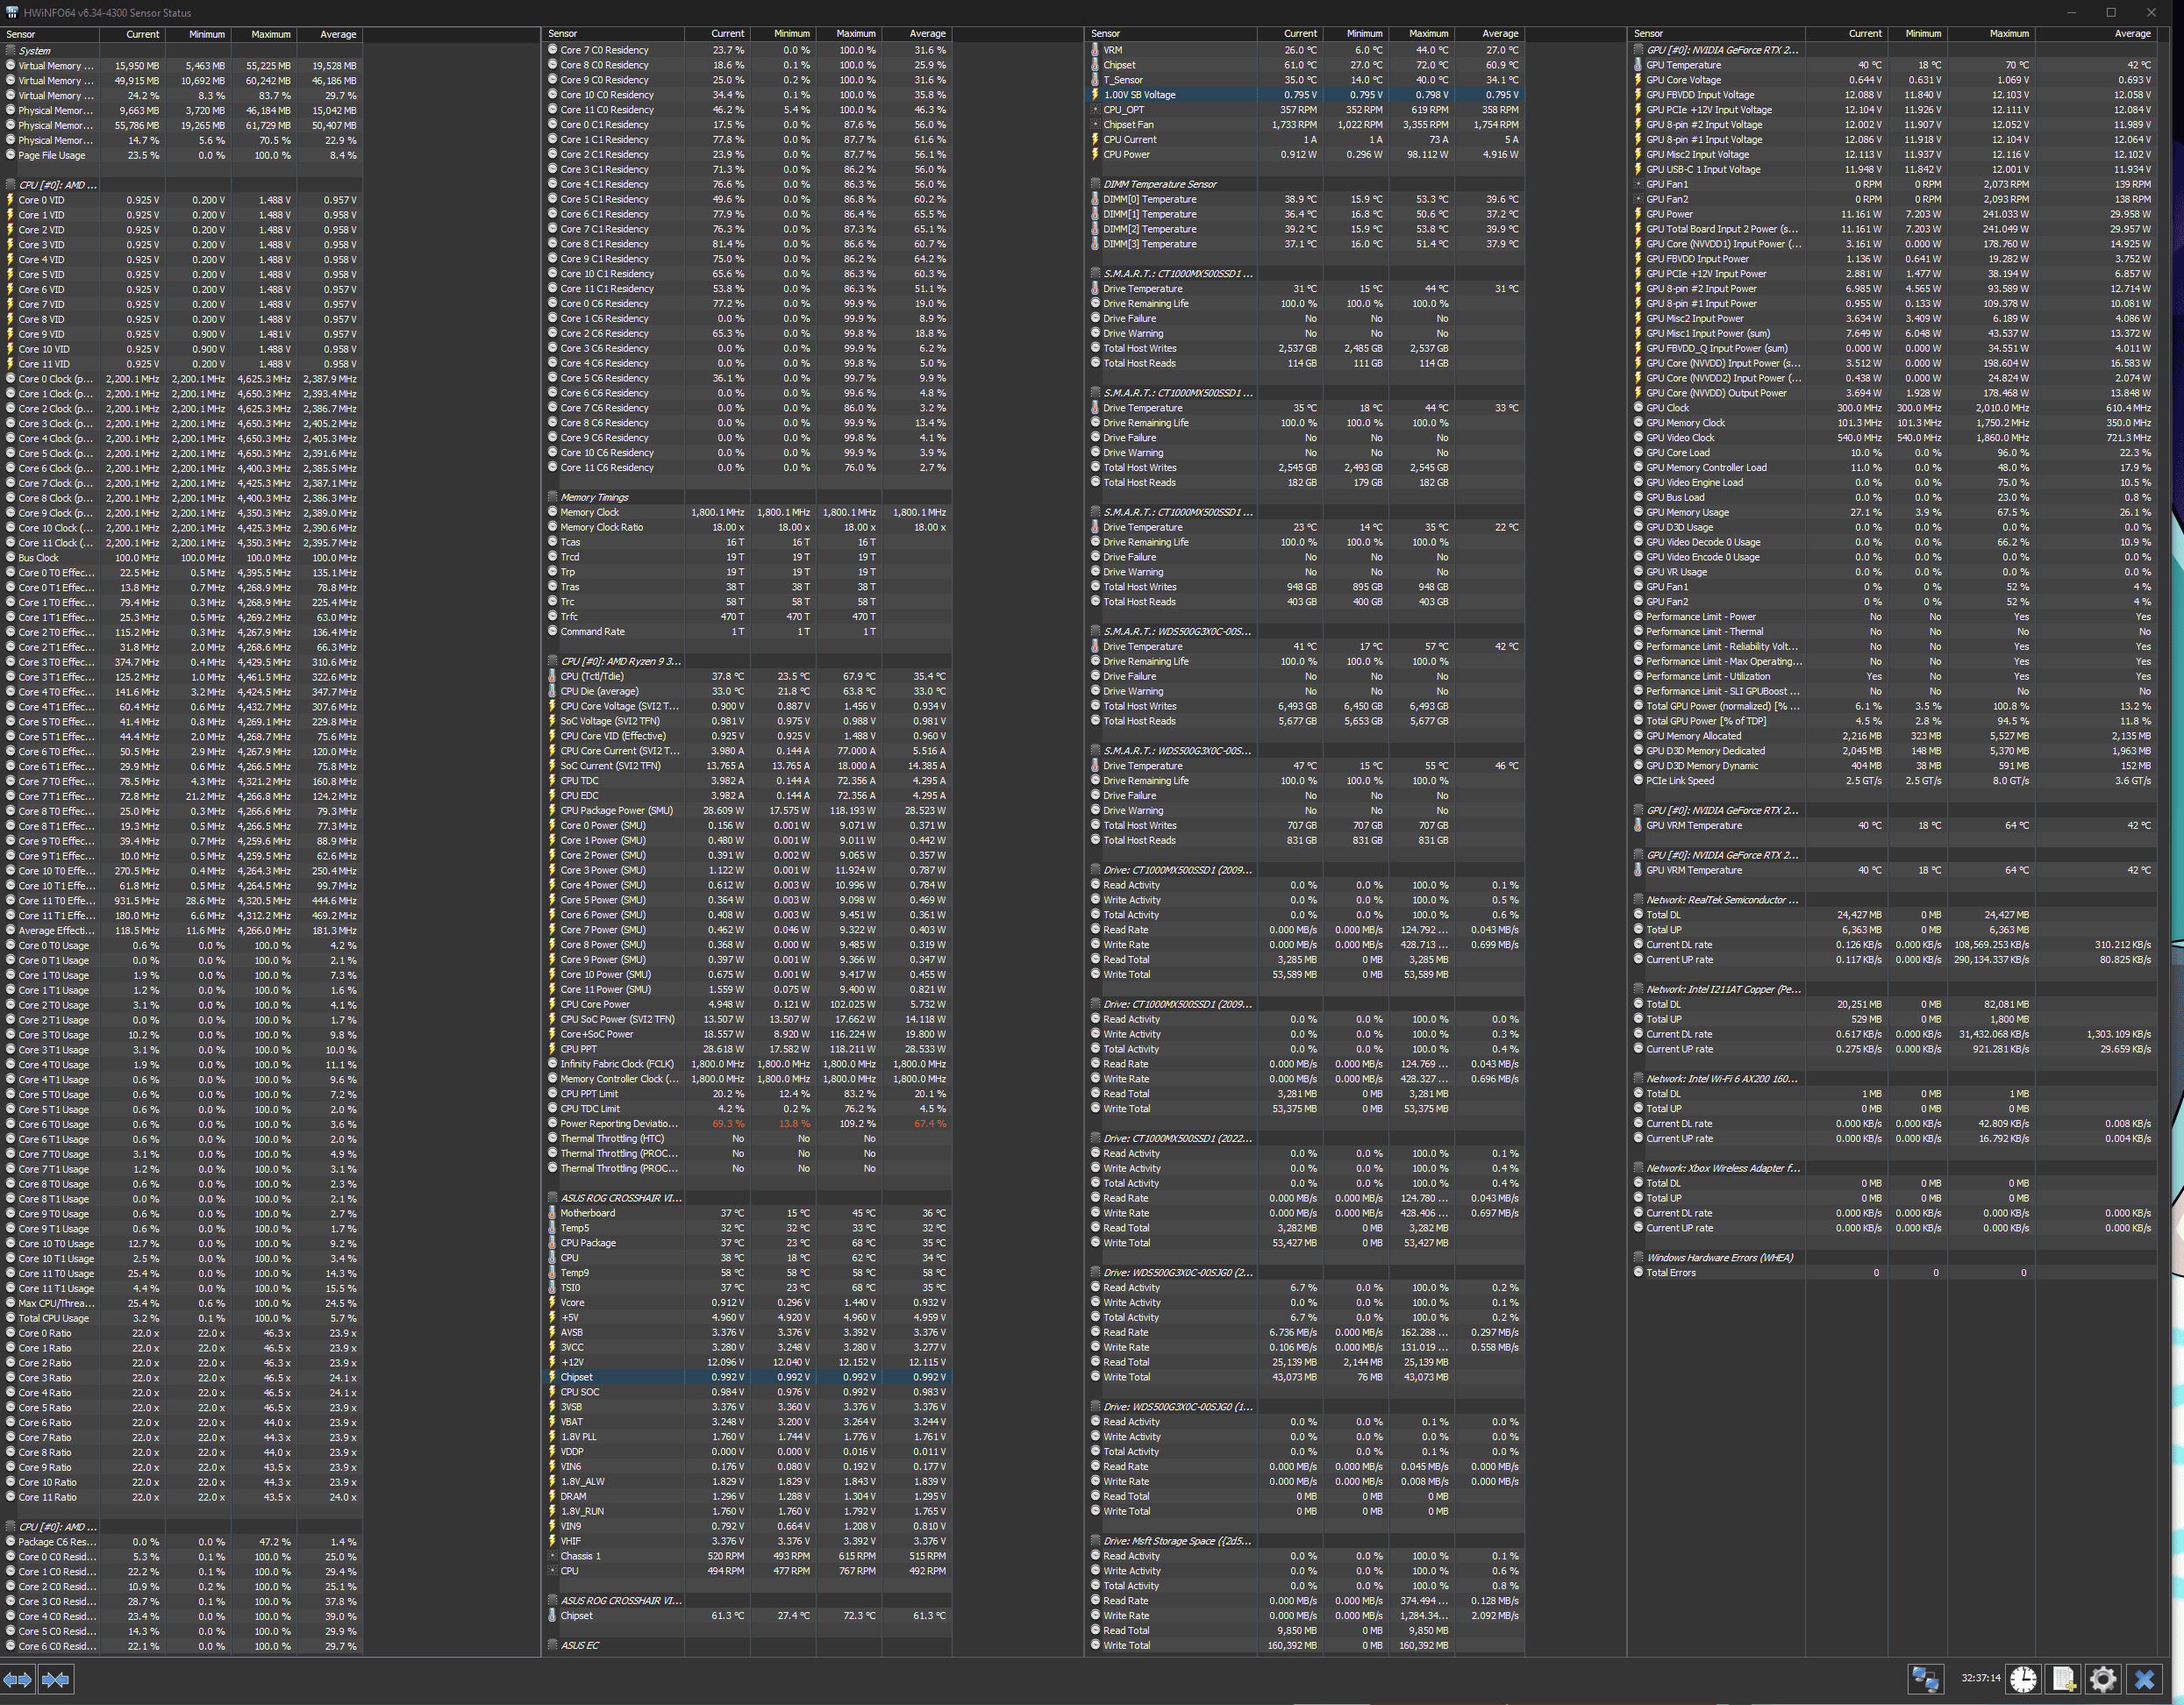The image size is (2184, 1705).
Task: Start logging with the sheet-plus icon
Action: coord(2063,1679)
